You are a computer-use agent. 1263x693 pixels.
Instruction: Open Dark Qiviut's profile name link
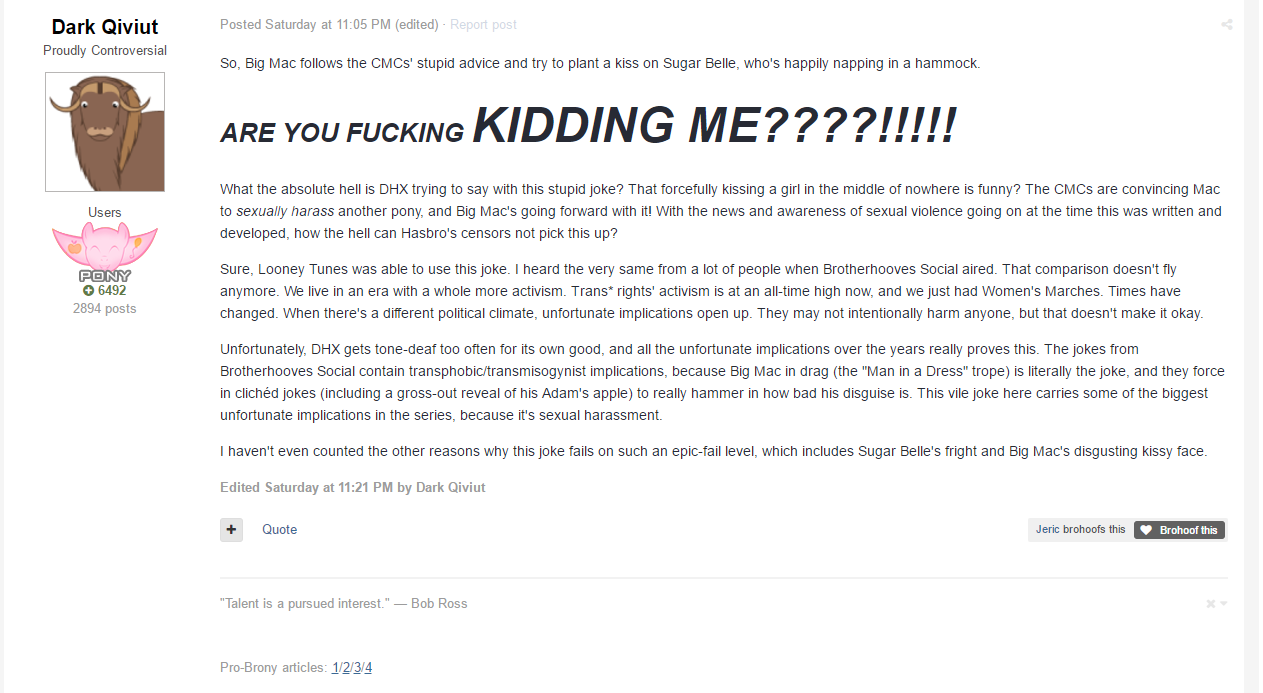coord(105,27)
